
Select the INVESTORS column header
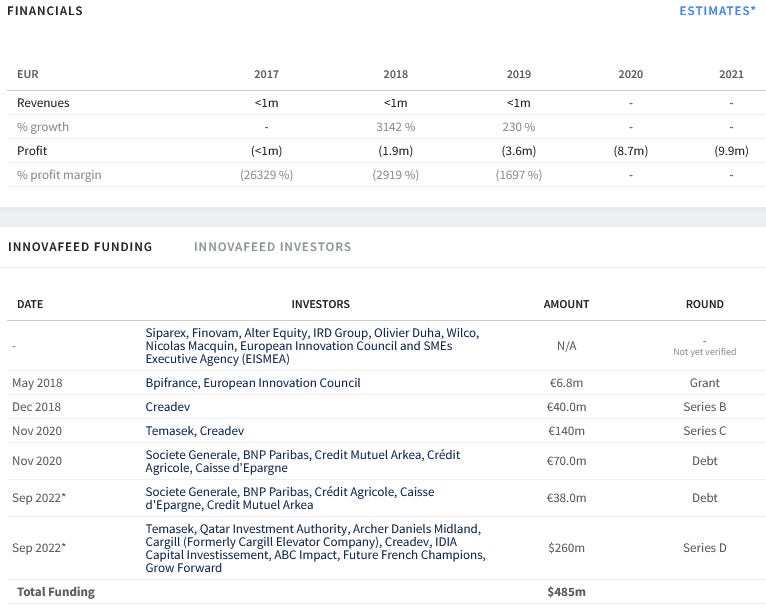320,304
